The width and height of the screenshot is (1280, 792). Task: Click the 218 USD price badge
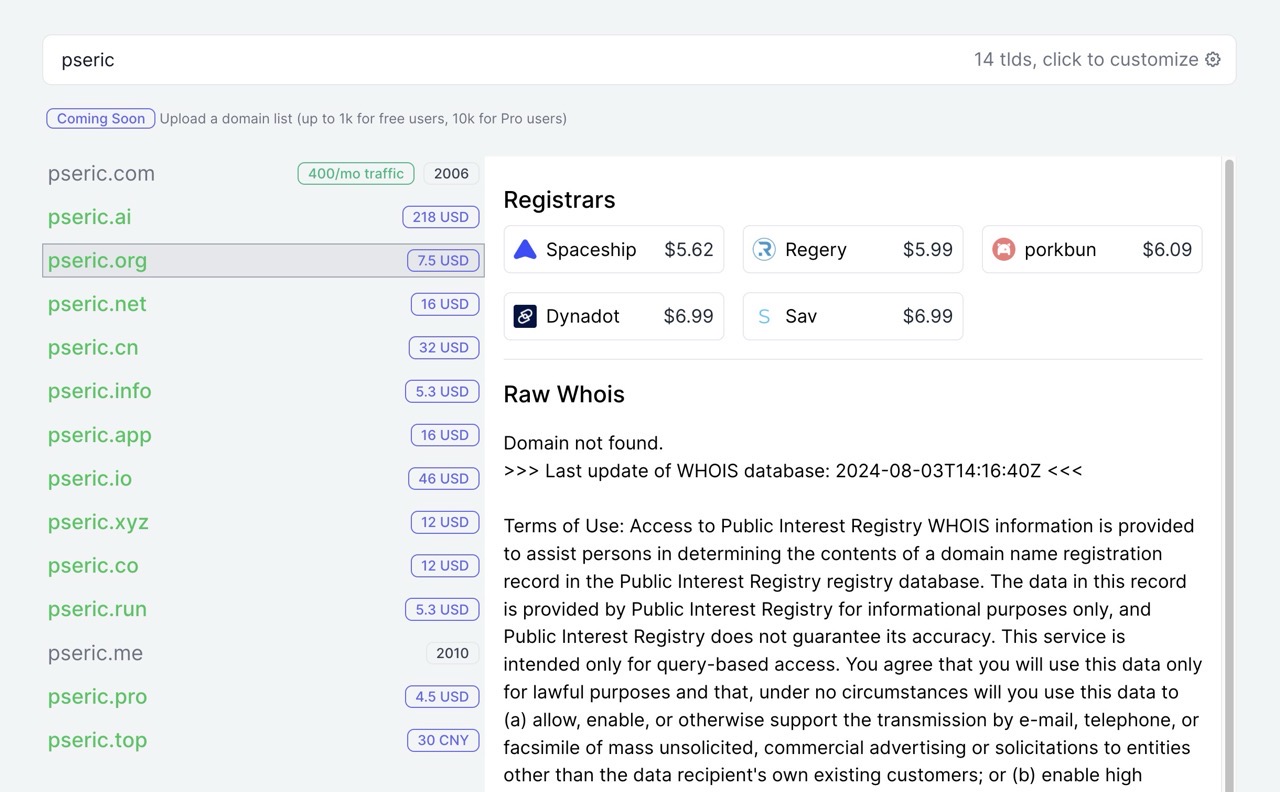tap(441, 217)
